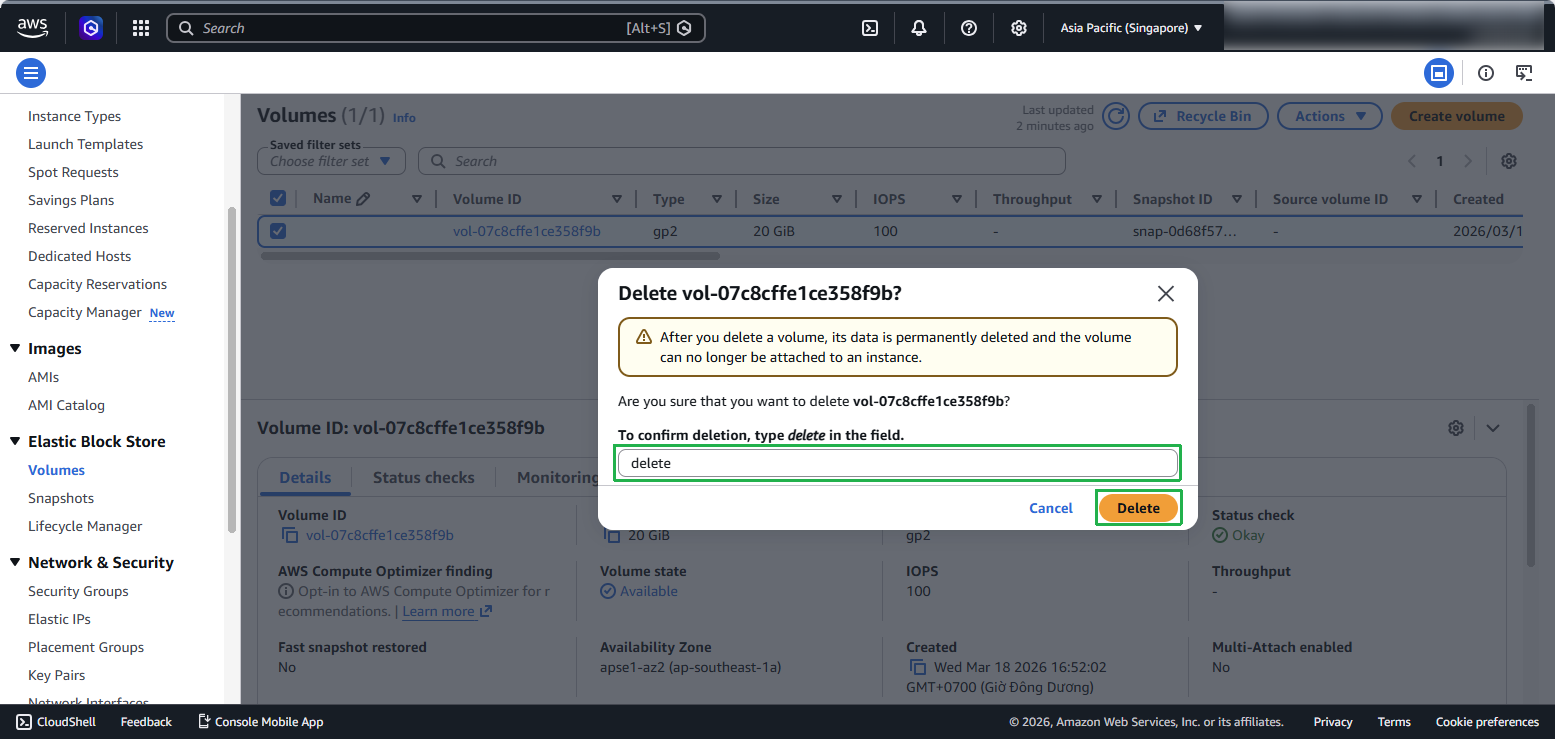Go to previous page of volumes
Viewport: 1555px width, 739px height.
click(x=1412, y=161)
